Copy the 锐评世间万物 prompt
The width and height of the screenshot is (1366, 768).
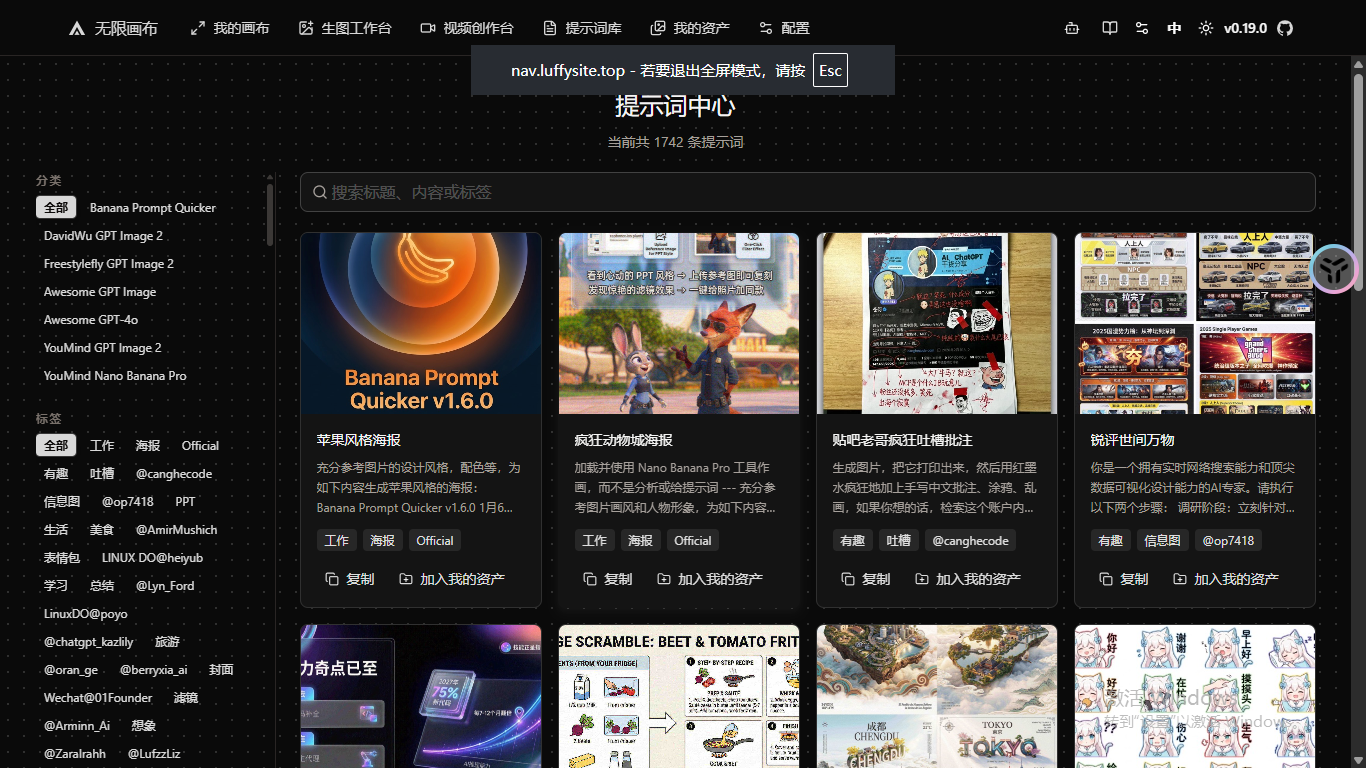point(1124,579)
